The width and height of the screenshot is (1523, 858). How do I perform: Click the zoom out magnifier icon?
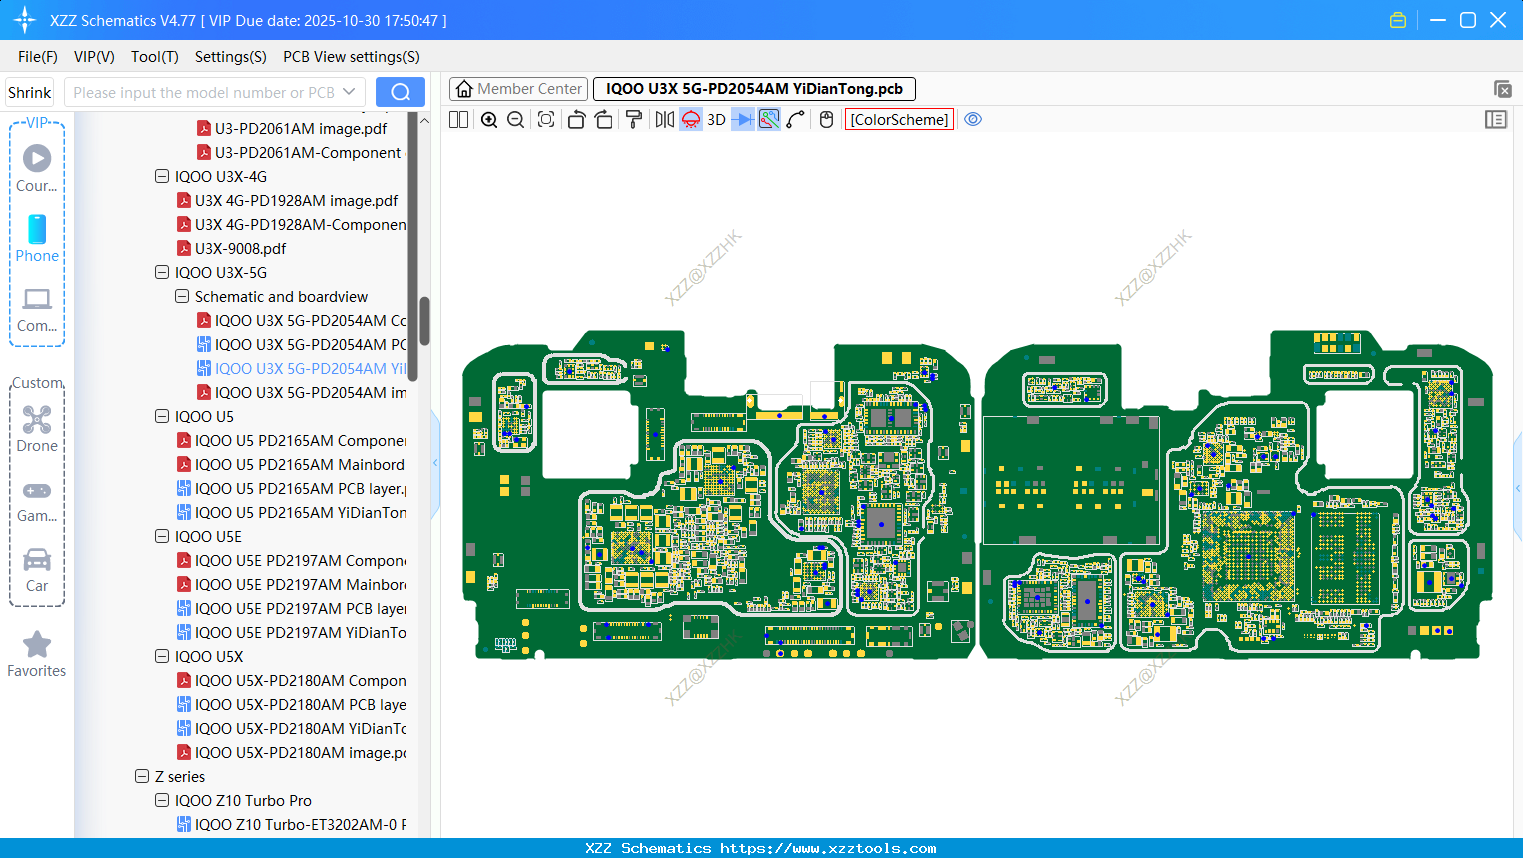pyautogui.click(x=516, y=120)
